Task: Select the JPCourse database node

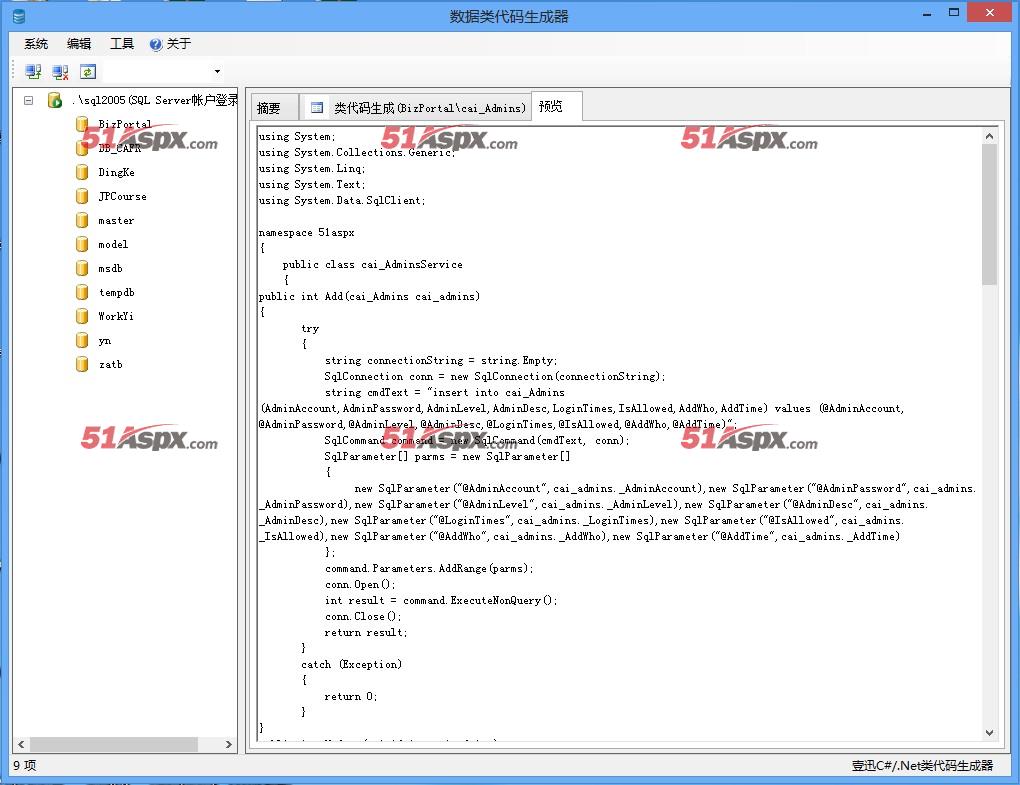Action: (122, 196)
